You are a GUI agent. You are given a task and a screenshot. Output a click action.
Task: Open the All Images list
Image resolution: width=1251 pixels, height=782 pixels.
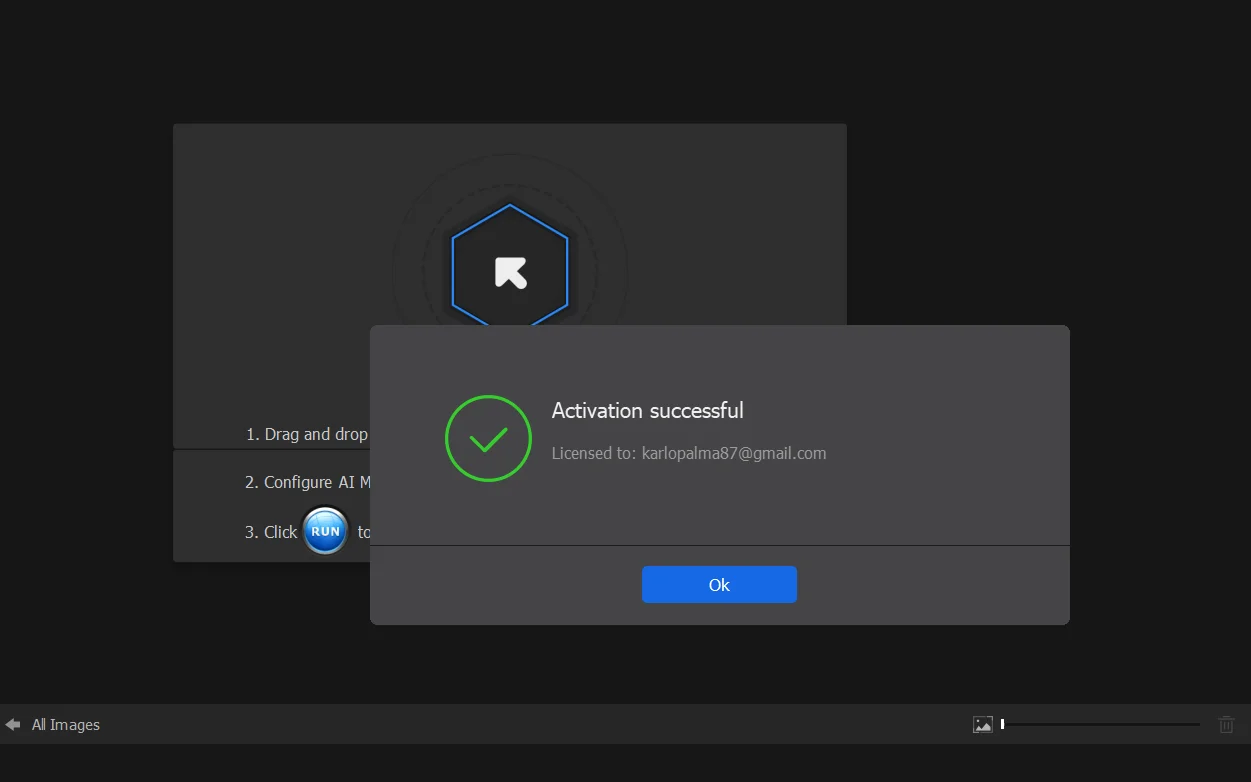tap(66, 725)
